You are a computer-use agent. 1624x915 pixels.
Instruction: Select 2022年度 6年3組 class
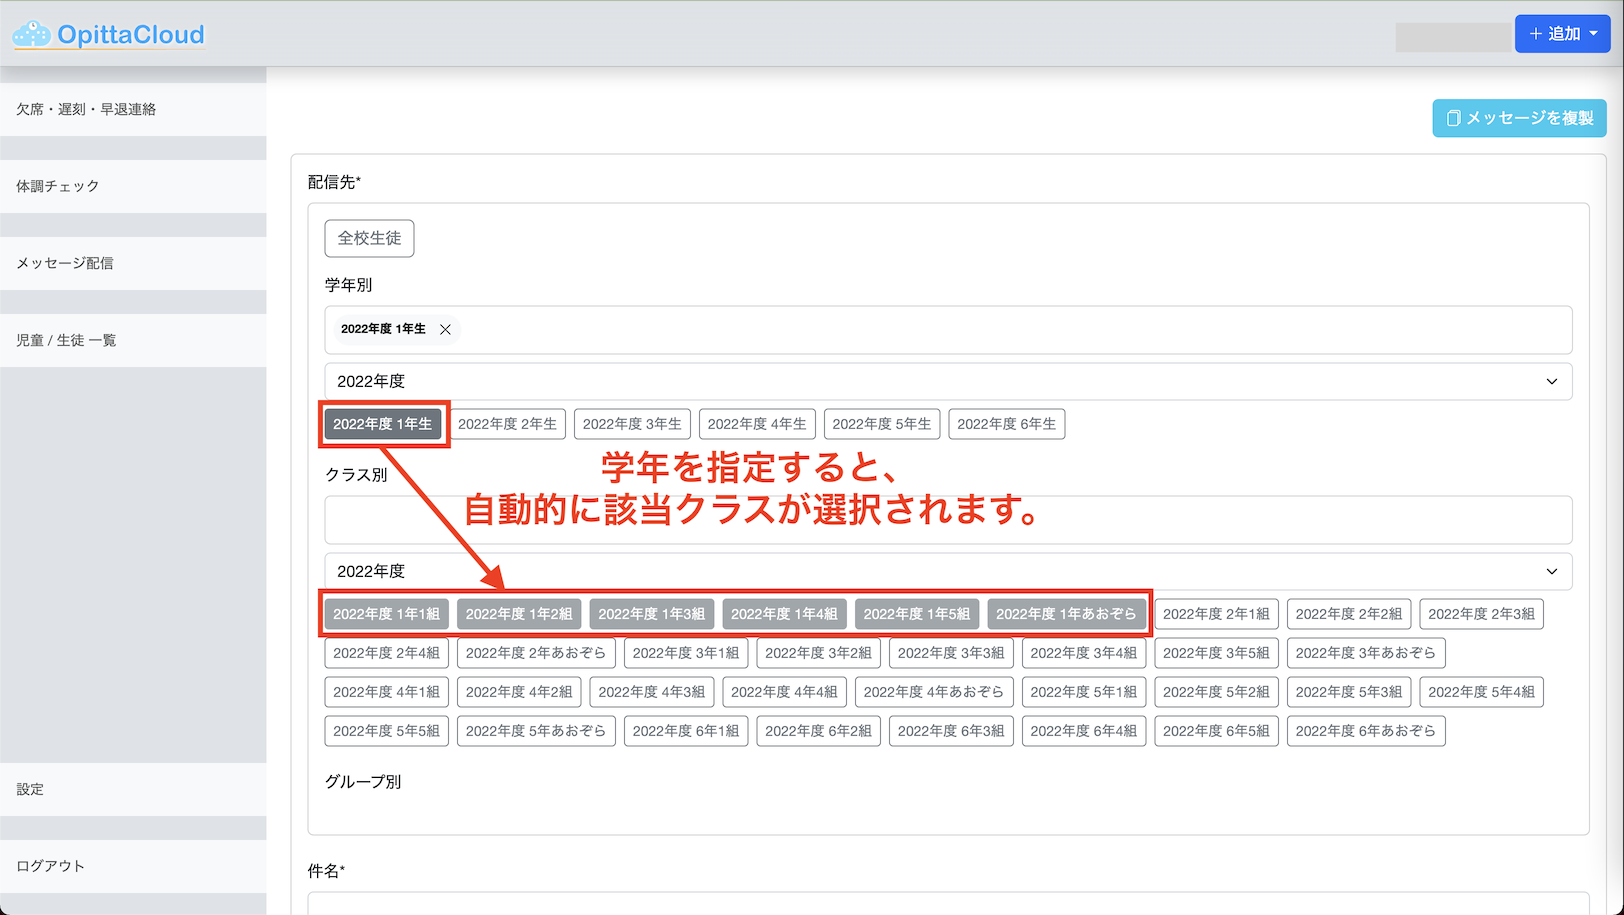(x=951, y=731)
